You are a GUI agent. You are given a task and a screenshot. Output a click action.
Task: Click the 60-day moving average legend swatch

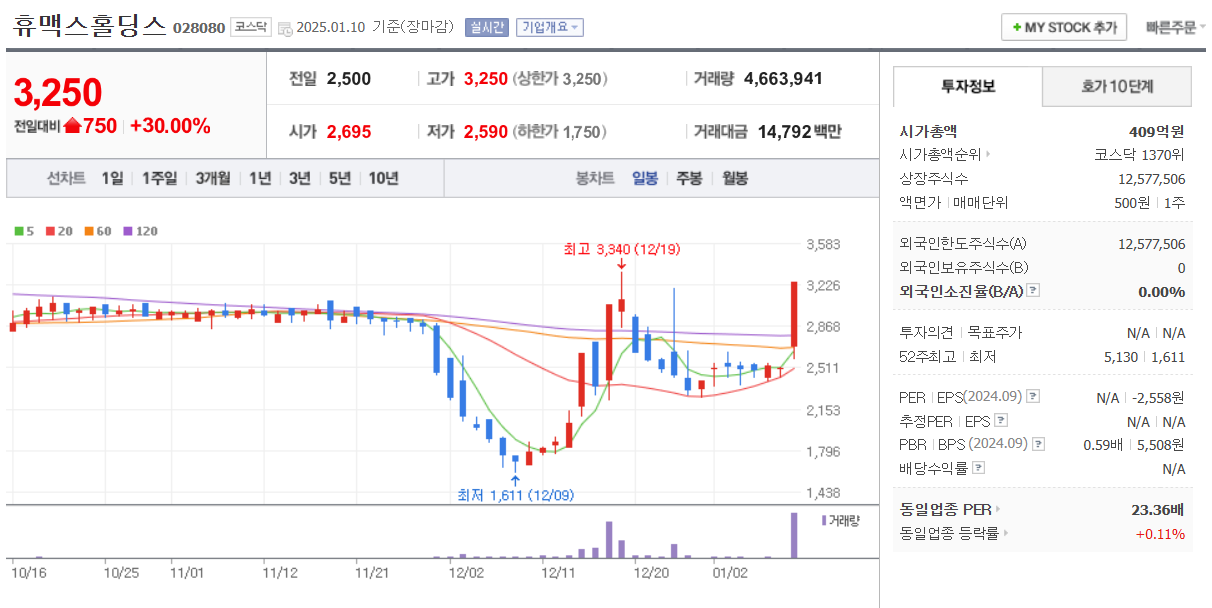(x=88, y=231)
